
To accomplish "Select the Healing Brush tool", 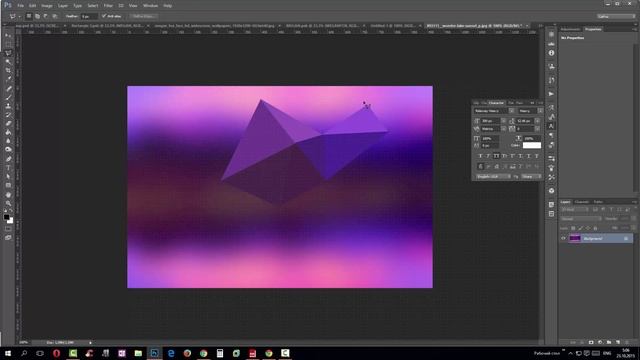I will 8,88.
